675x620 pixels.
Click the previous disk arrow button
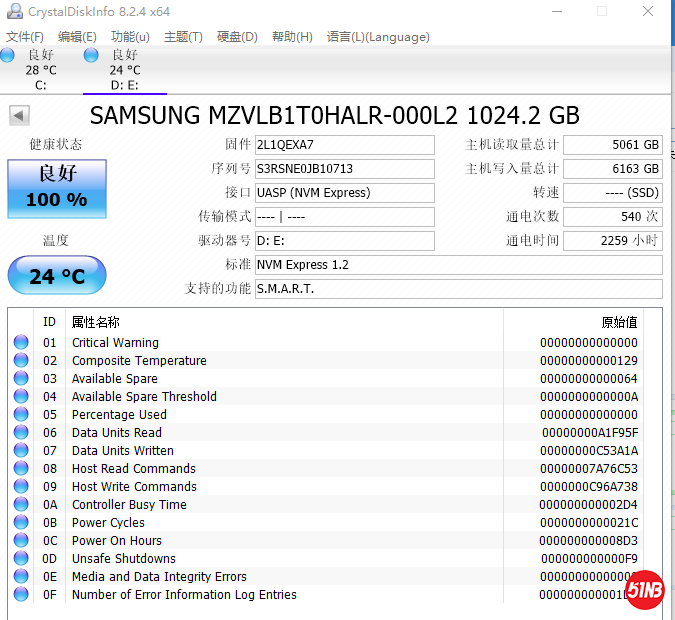click(x=19, y=116)
